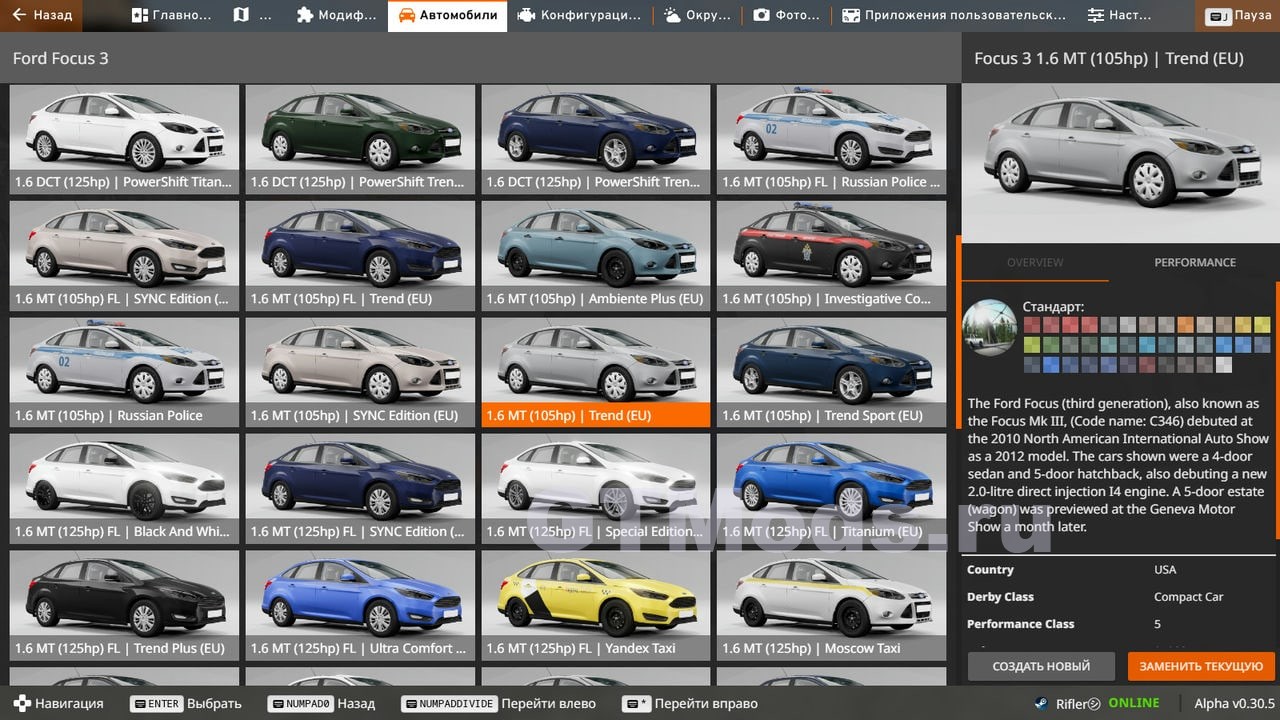Select 1.6 MT (125hp) FL SYNC Edition car
1280x720 pixels.
pyautogui.click(x=360, y=489)
